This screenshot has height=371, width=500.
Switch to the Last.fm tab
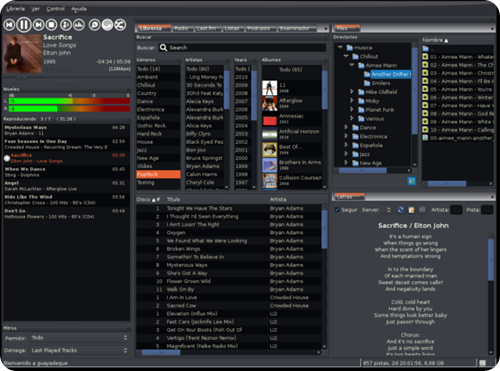point(207,29)
